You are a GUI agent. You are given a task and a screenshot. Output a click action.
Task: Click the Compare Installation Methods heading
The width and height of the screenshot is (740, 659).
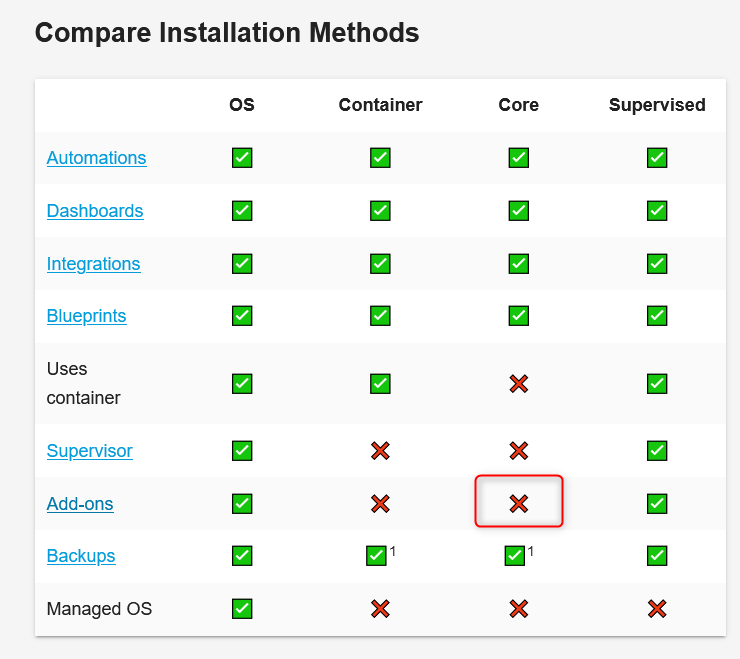point(227,33)
